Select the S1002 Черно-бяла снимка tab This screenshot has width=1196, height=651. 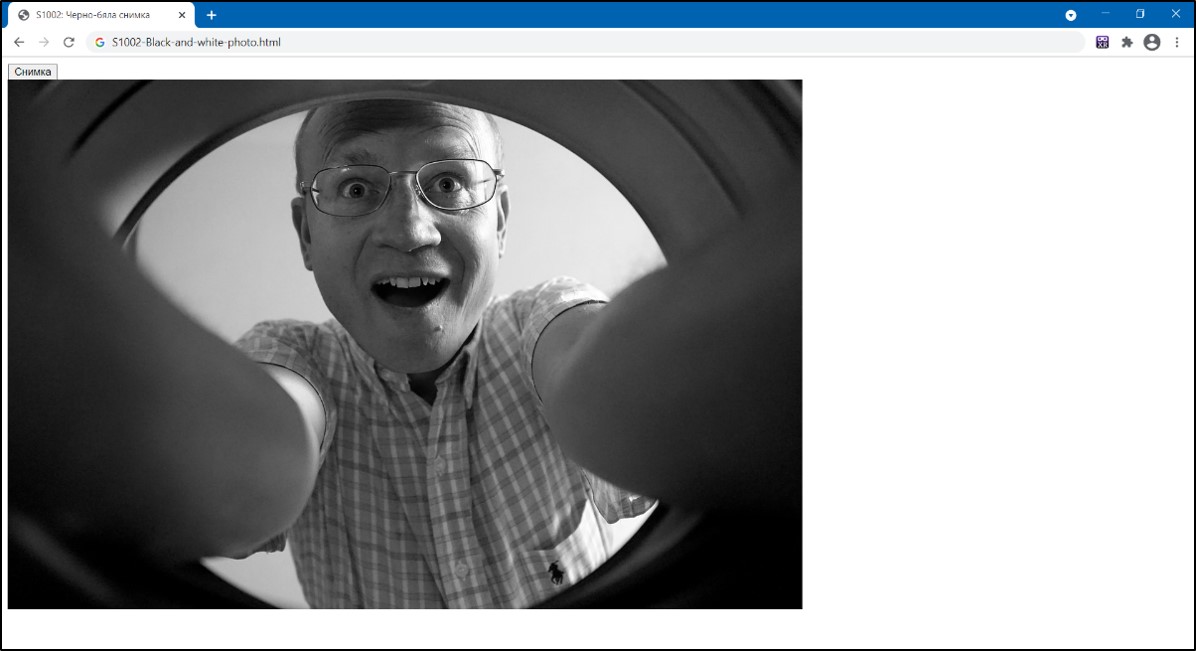click(95, 15)
